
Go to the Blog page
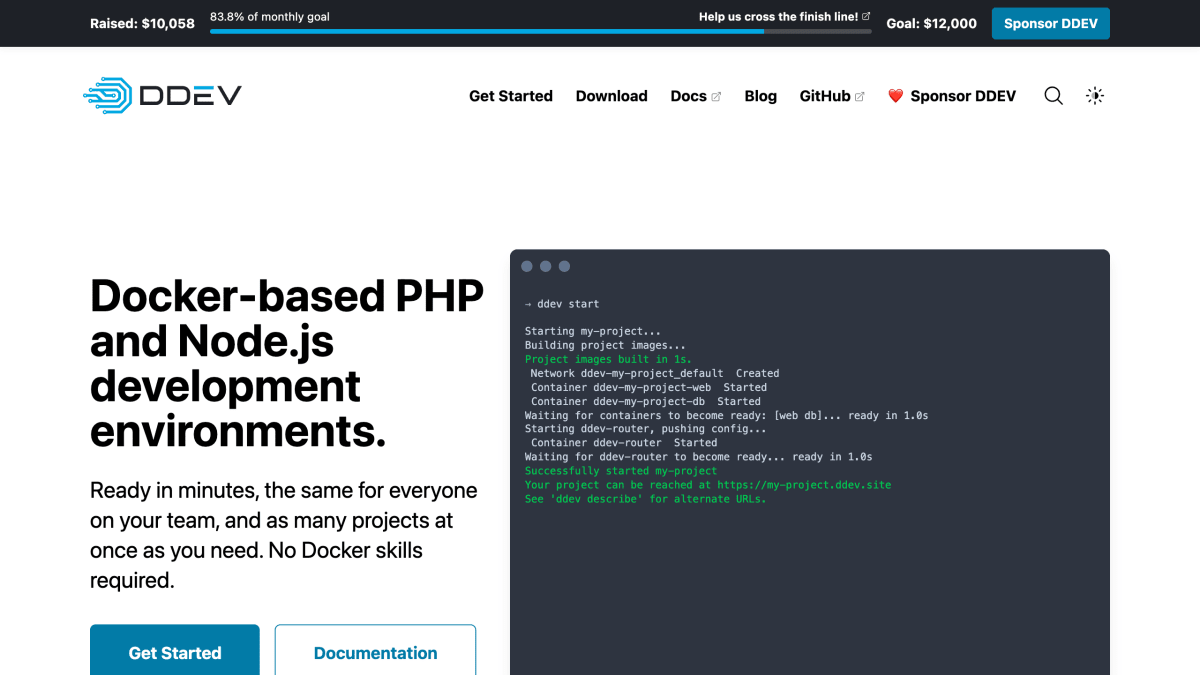[x=761, y=96]
